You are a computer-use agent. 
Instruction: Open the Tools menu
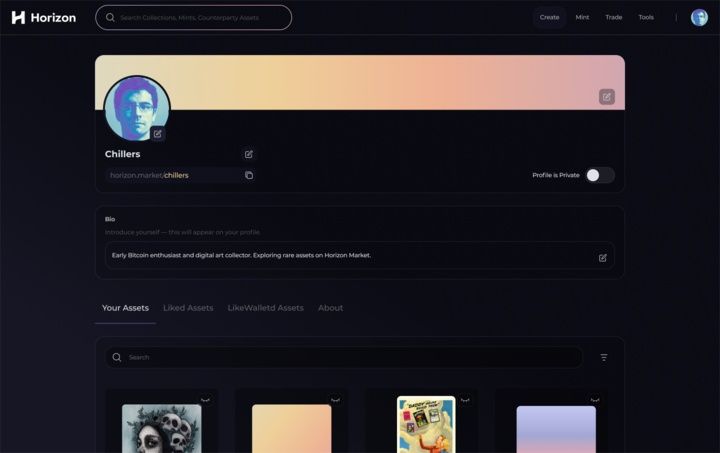(646, 17)
